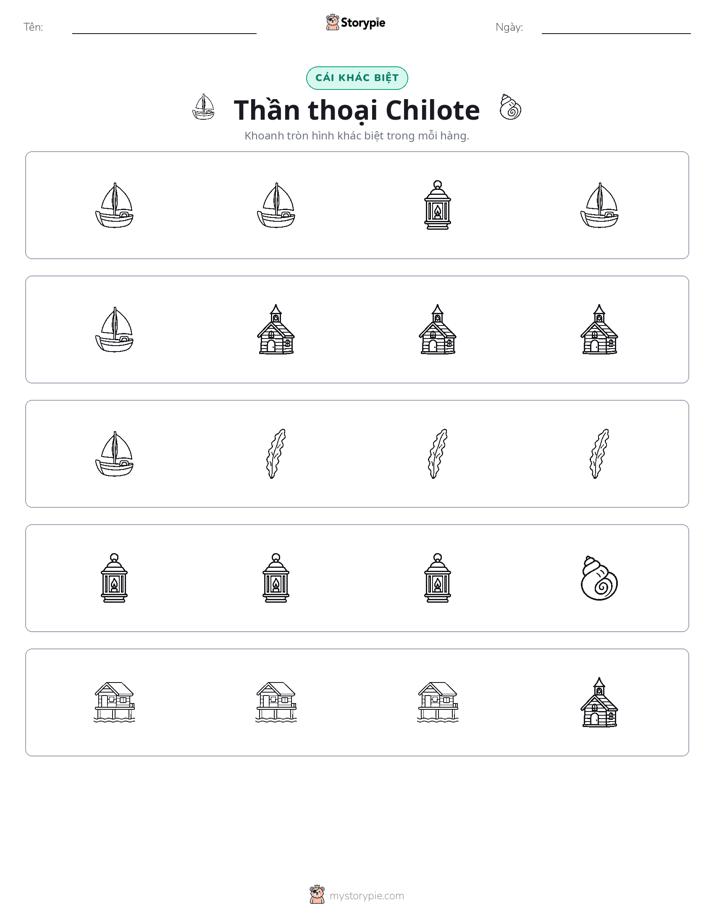Select the sailboat in the second row
Viewport: 714px width, 924px height.
(114, 329)
